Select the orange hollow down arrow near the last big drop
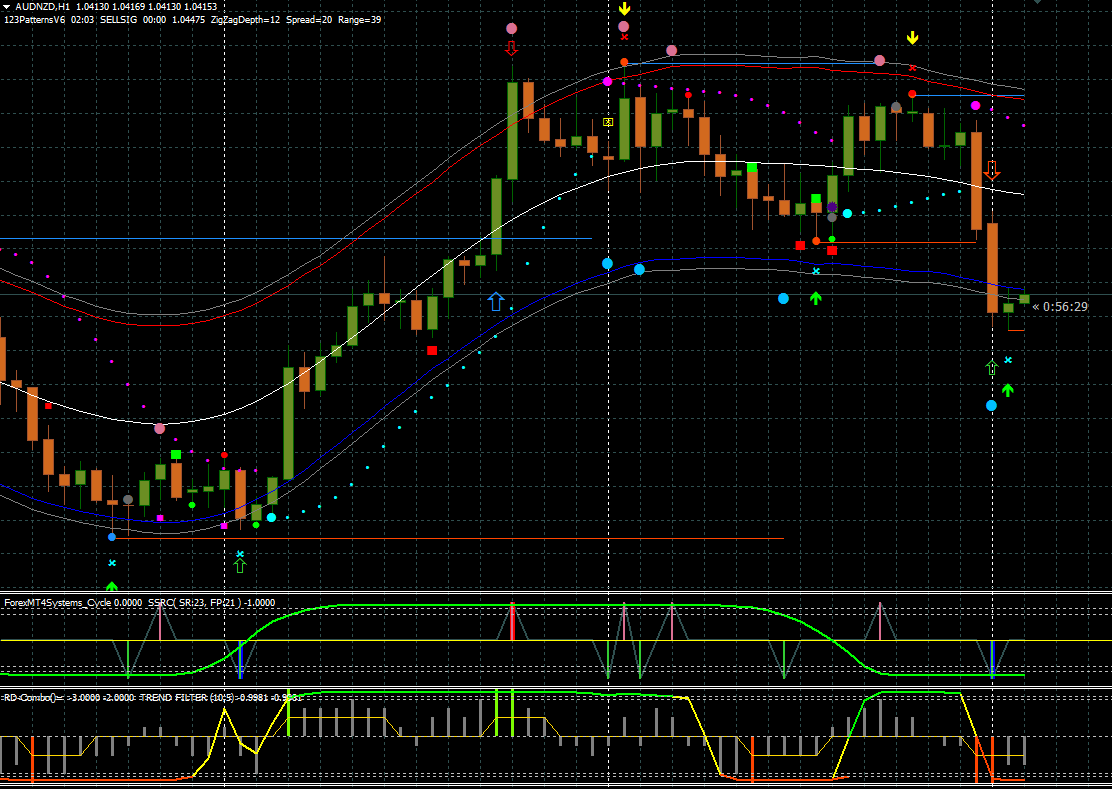 (x=991, y=170)
